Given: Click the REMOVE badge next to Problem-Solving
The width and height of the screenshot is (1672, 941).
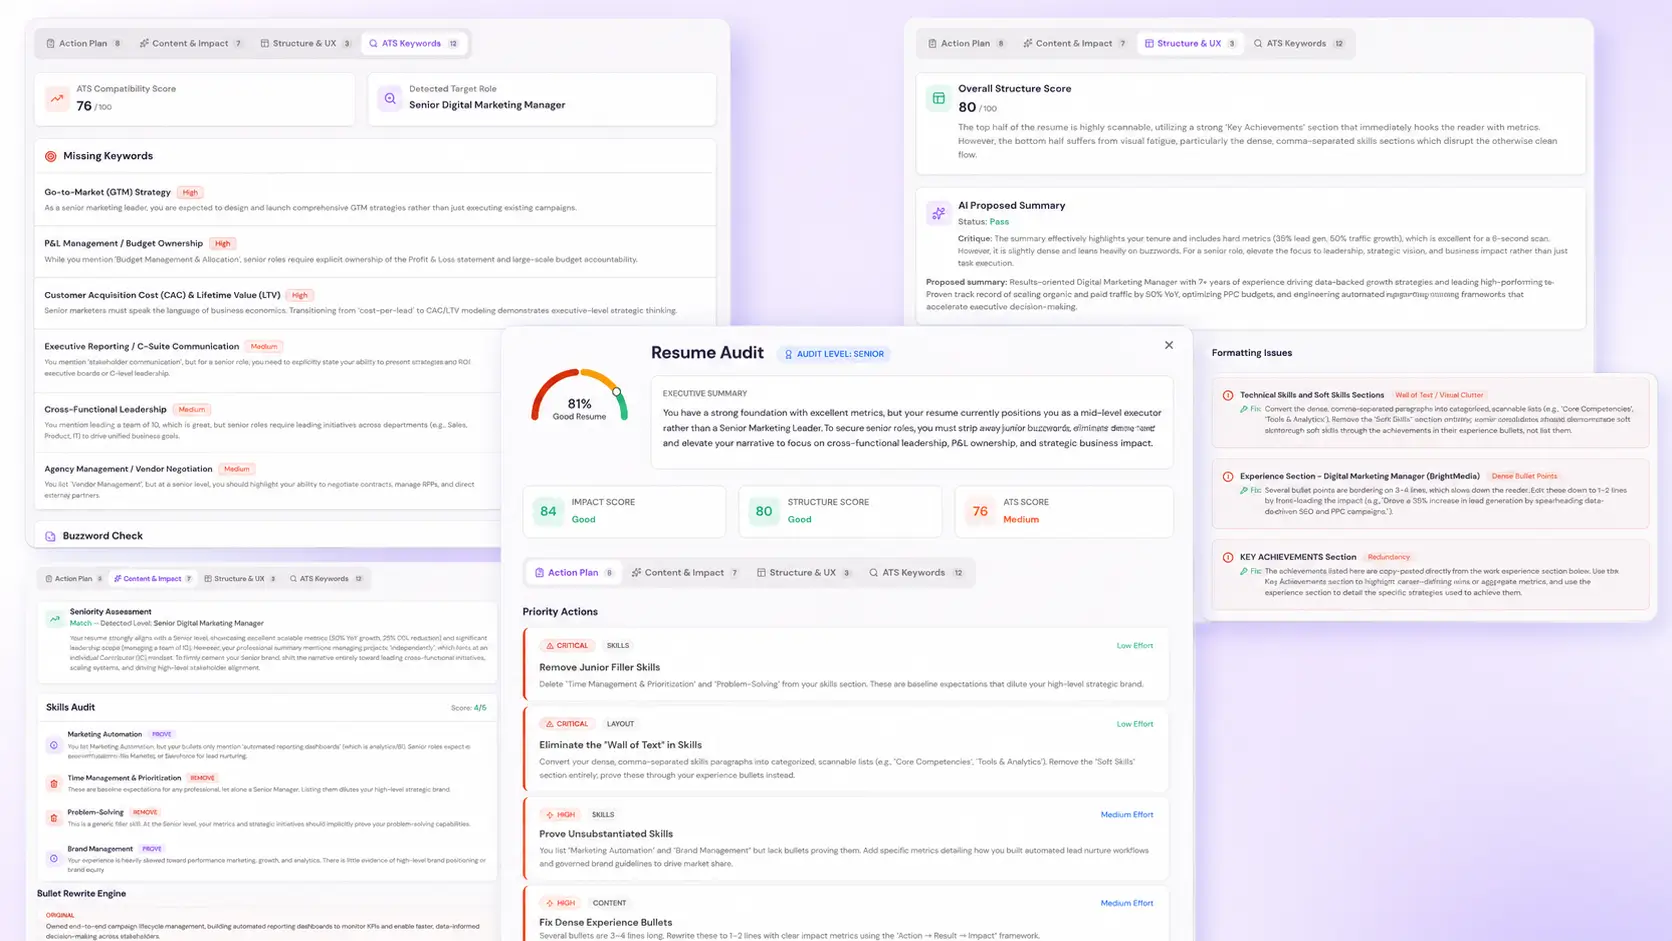Looking at the screenshot, I should pyautogui.click(x=145, y=813).
